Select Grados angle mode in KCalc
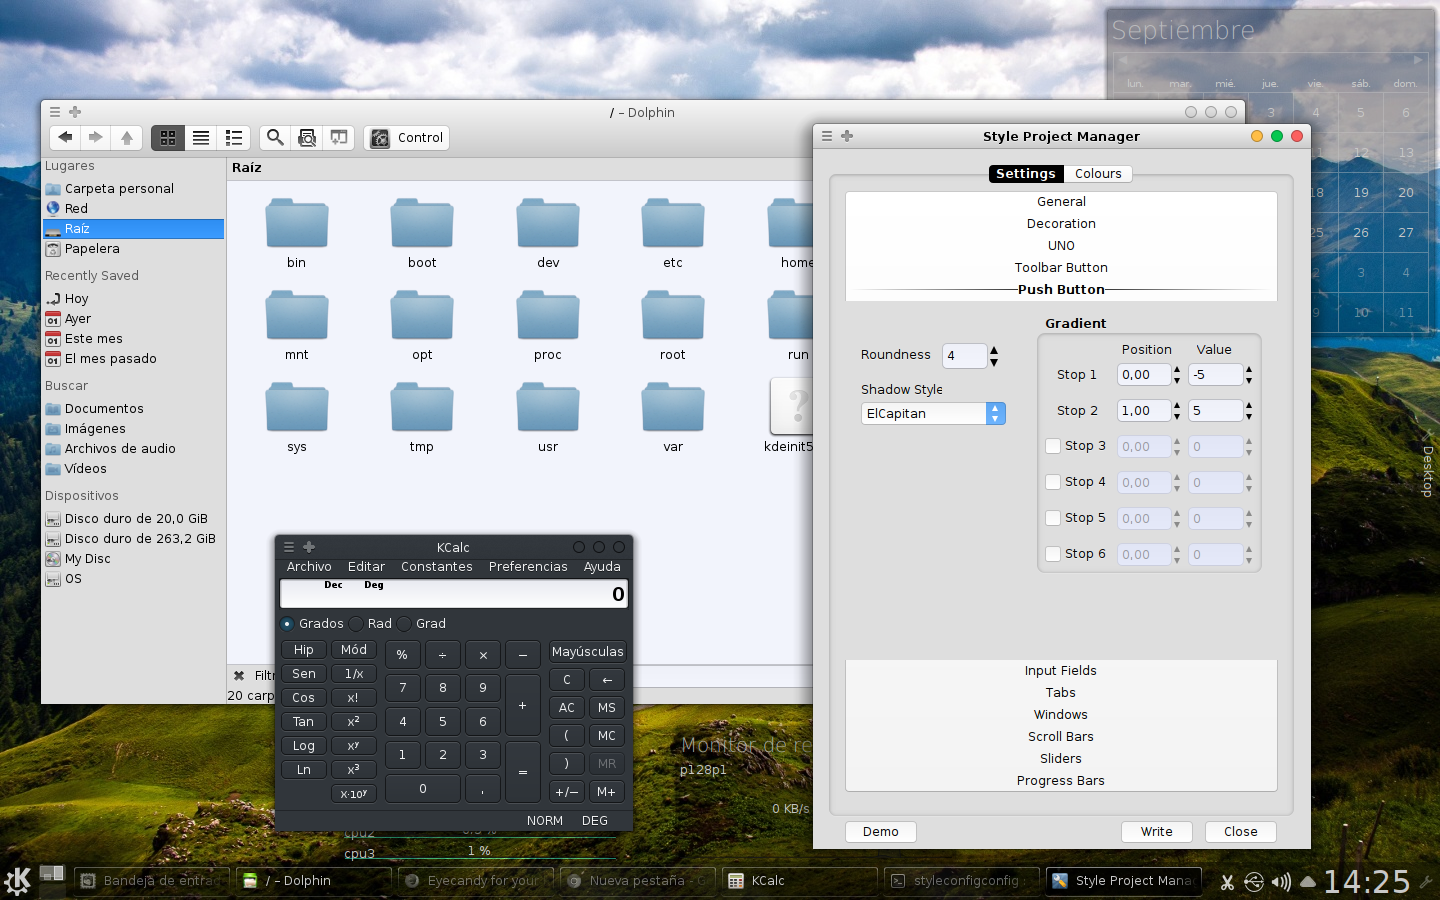 (312, 624)
